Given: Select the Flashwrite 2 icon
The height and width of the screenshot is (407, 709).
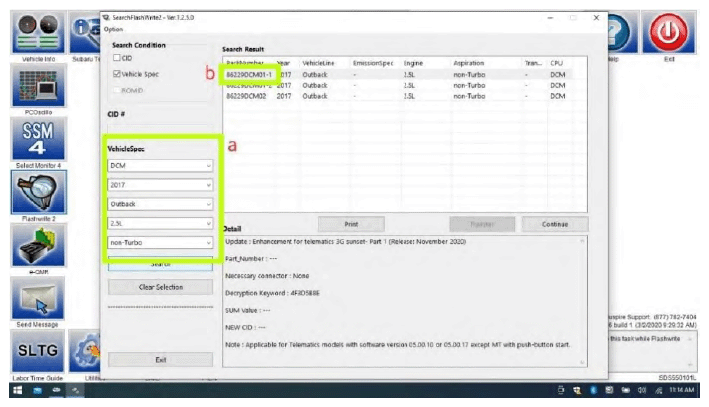Looking at the screenshot, I should pyautogui.click(x=38, y=192).
